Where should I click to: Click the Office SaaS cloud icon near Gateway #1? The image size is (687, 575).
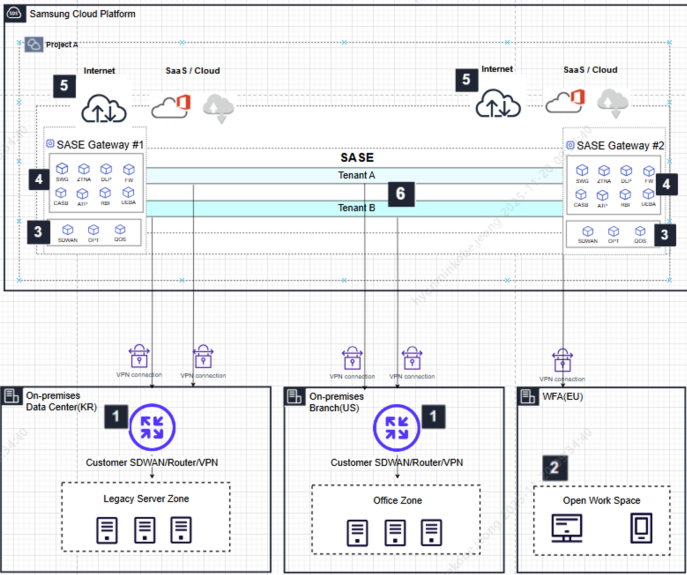171,106
